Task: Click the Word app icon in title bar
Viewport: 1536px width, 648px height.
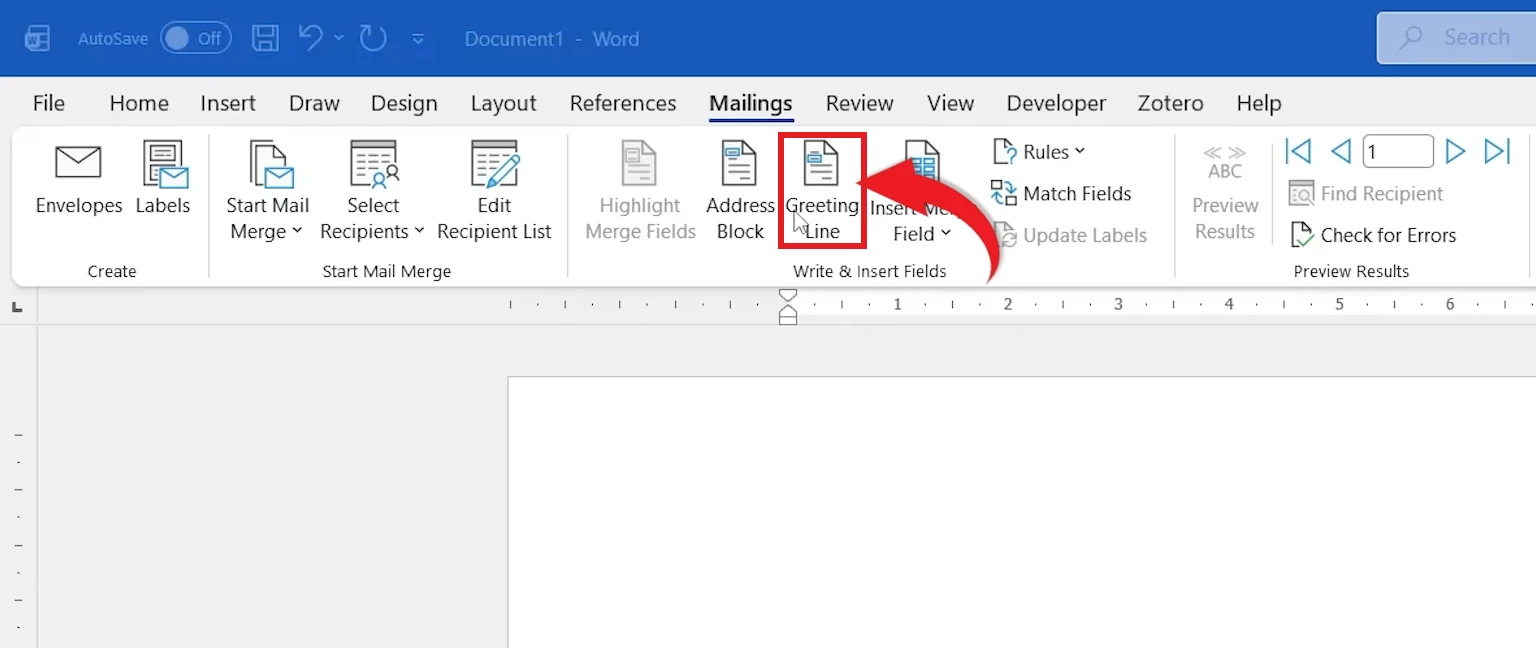Action: click(37, 39)
